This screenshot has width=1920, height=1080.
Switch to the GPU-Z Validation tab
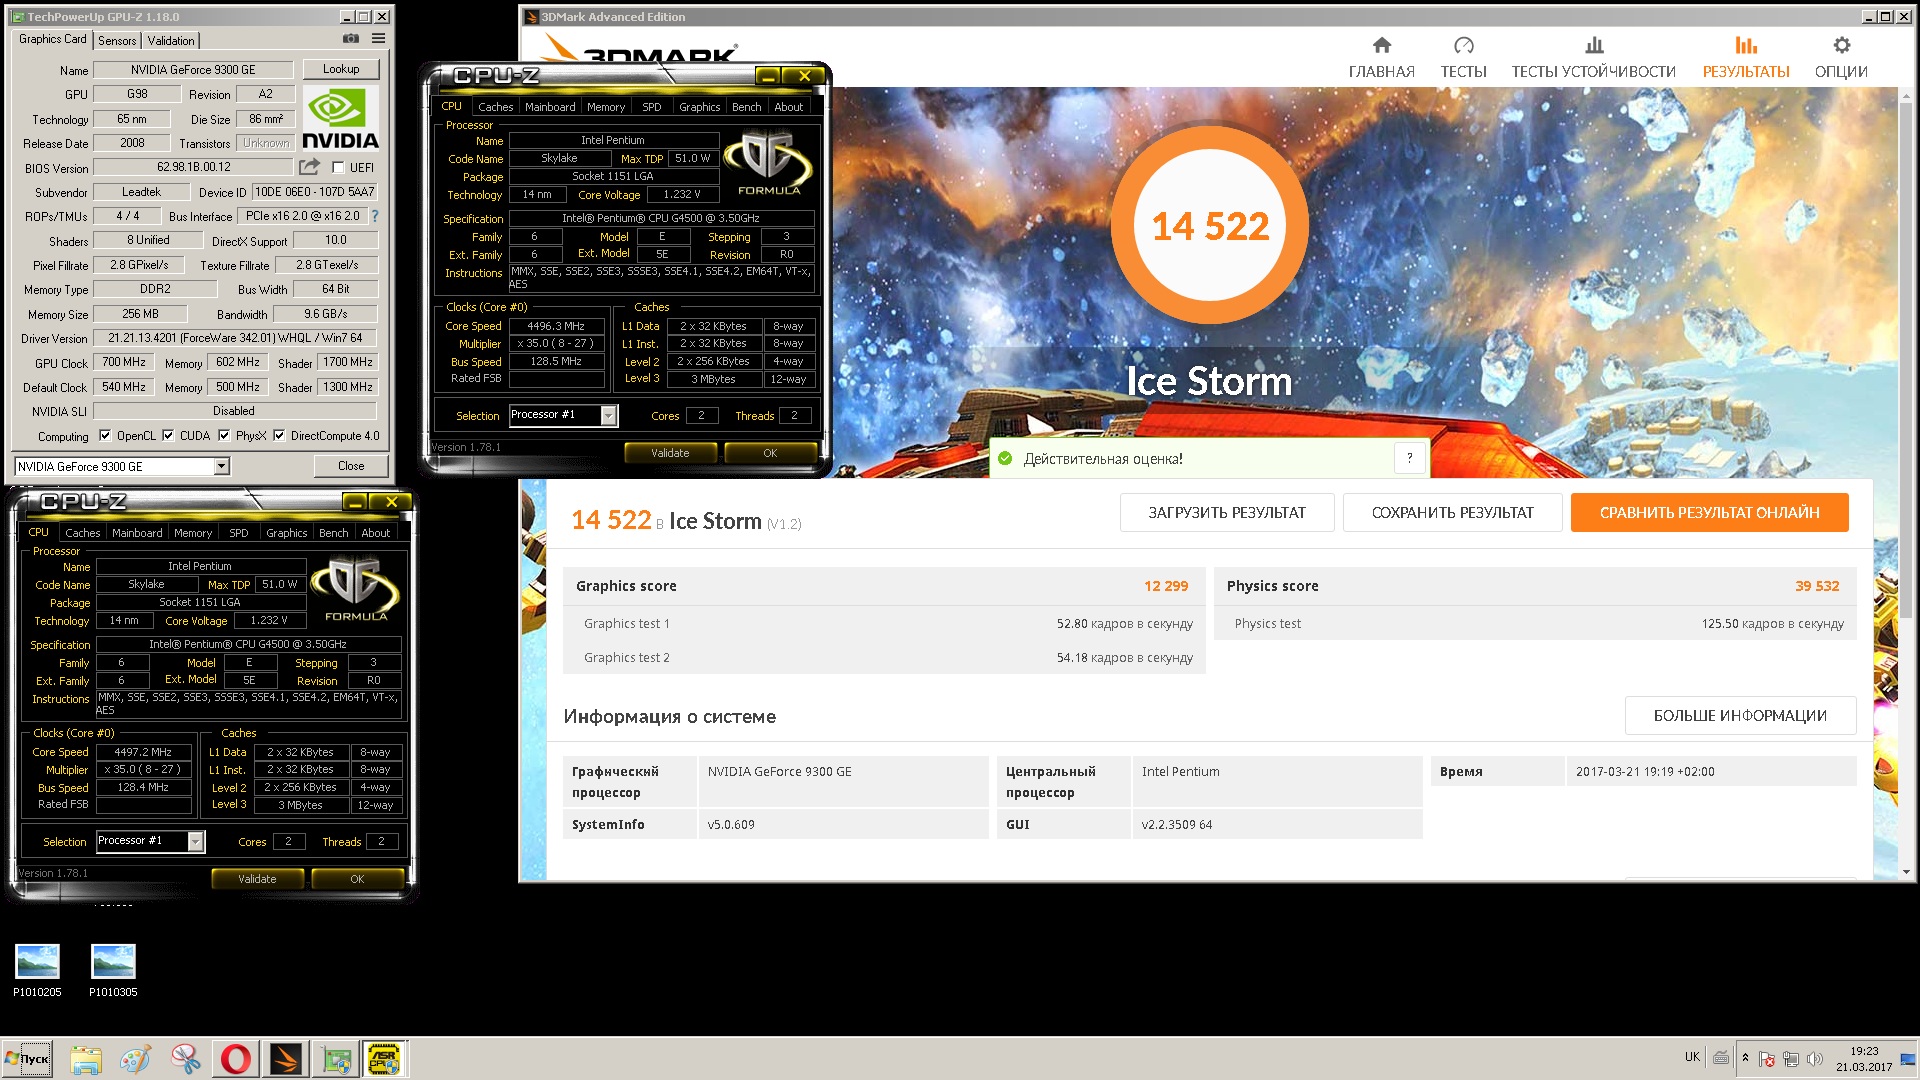coord(171,40)
